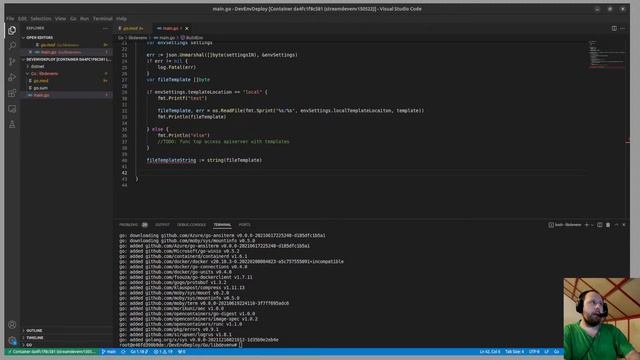Close the main.go editor tab
Screen dimensions: 640x360
[187, 28]
